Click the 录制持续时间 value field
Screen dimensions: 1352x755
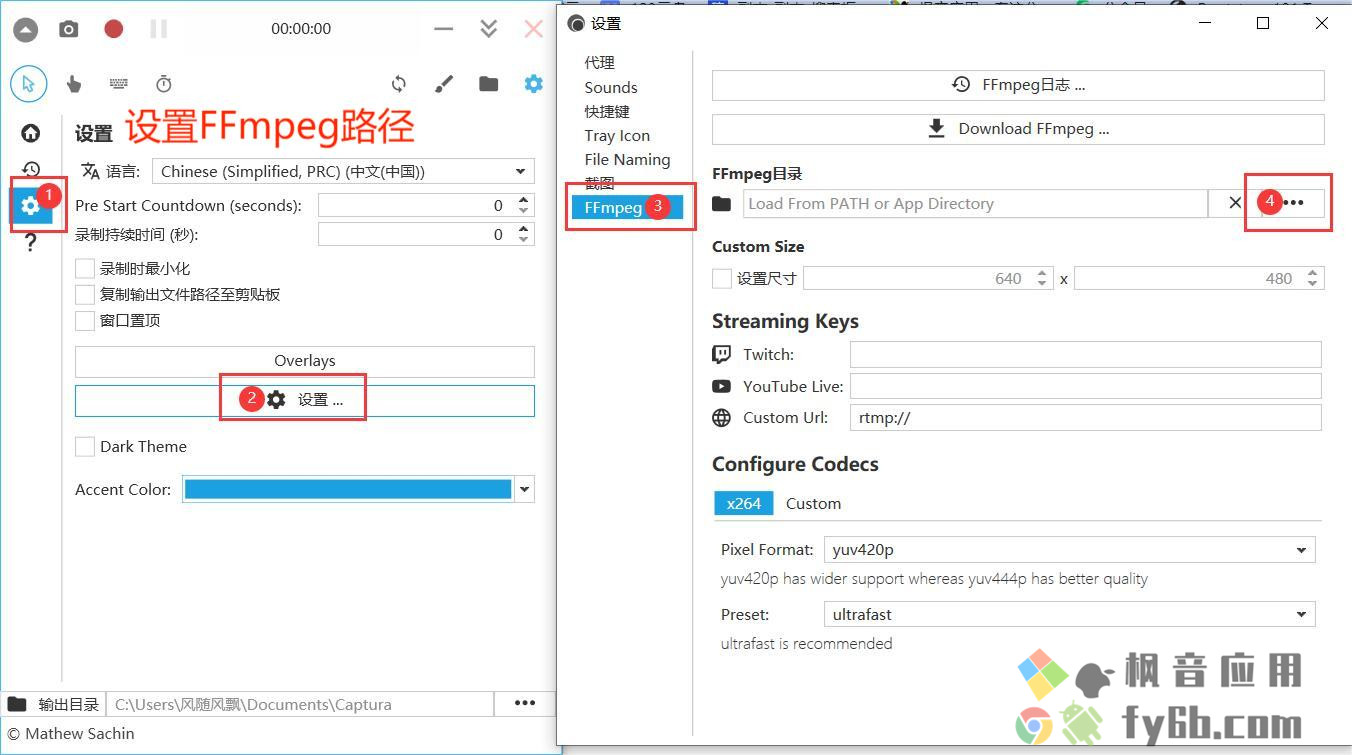(x=414, y=234)
